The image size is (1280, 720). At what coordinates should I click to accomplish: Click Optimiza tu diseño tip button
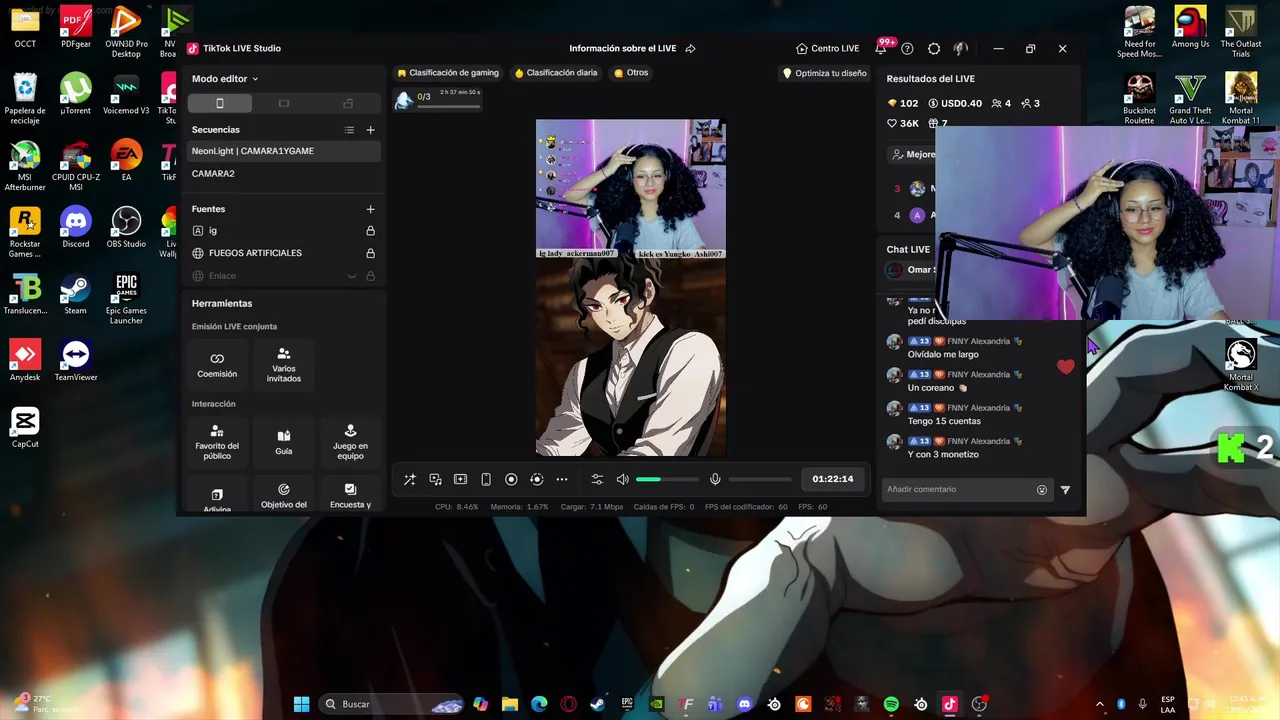coord(825,73)
